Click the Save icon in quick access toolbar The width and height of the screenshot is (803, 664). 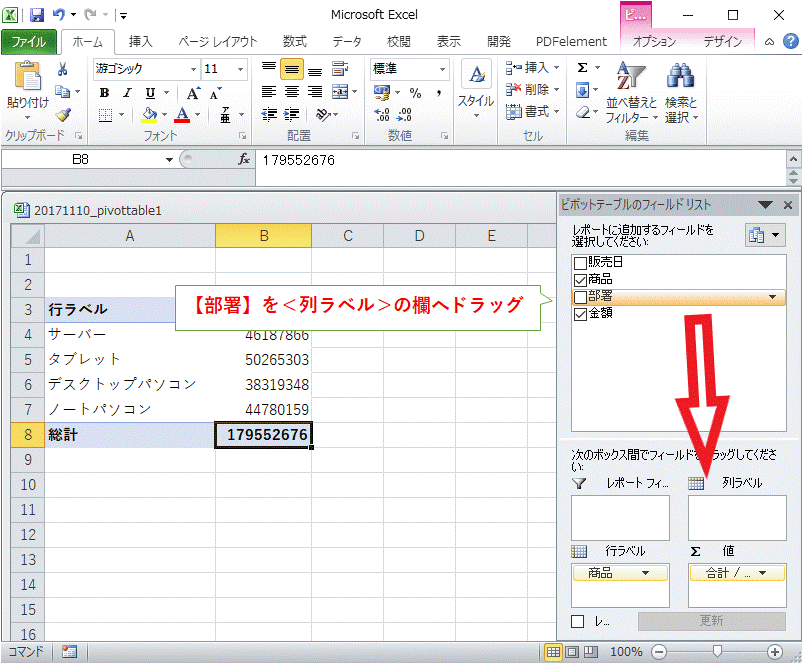(x=37, y=15)
